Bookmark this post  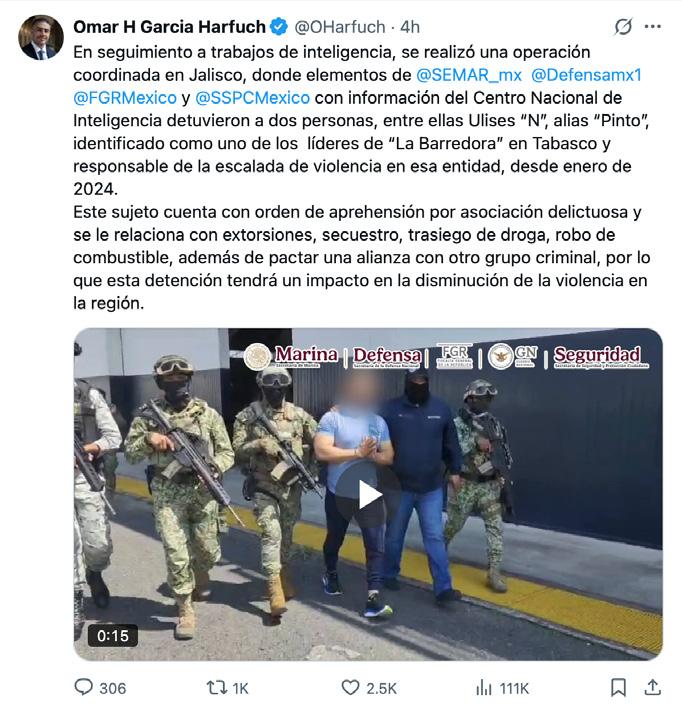(x=618, y=688)
